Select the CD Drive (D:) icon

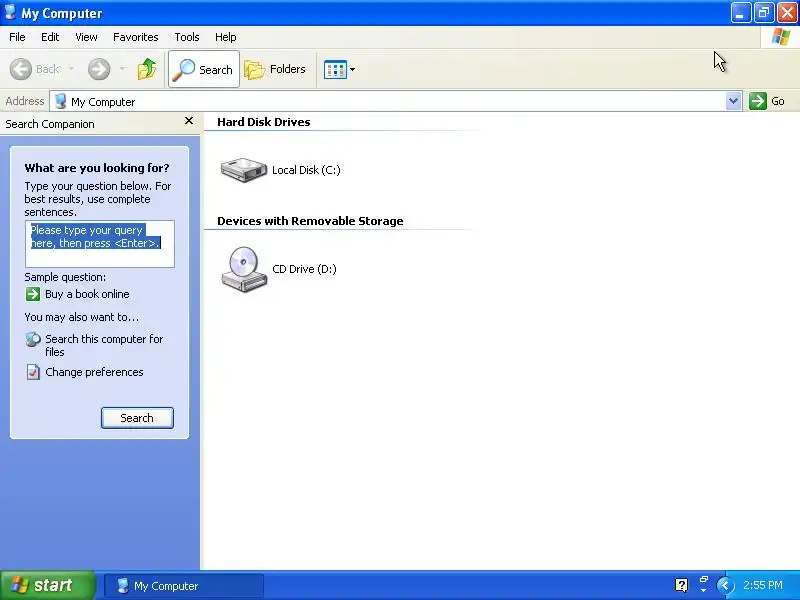click(x=243, y=269)
